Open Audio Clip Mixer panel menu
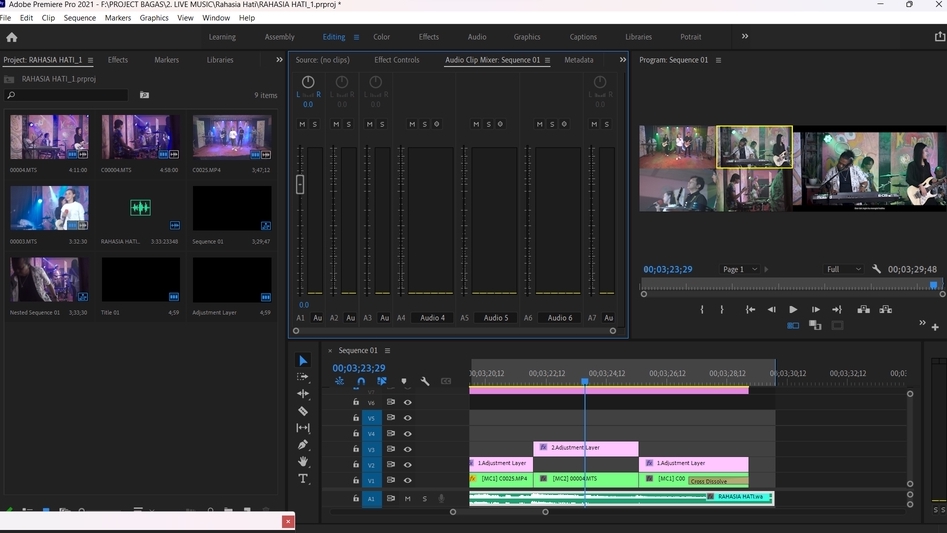The width and height of the screenshot is (947, 533). click(x=547, y=60)
